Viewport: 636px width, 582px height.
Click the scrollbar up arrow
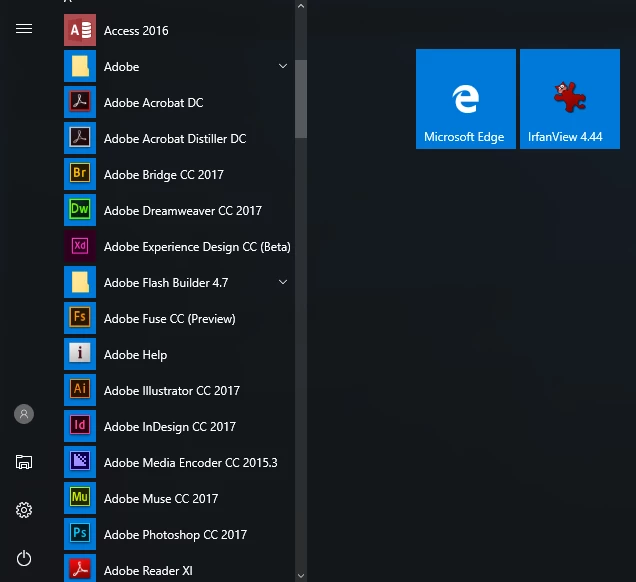click(x=301, y=6)
